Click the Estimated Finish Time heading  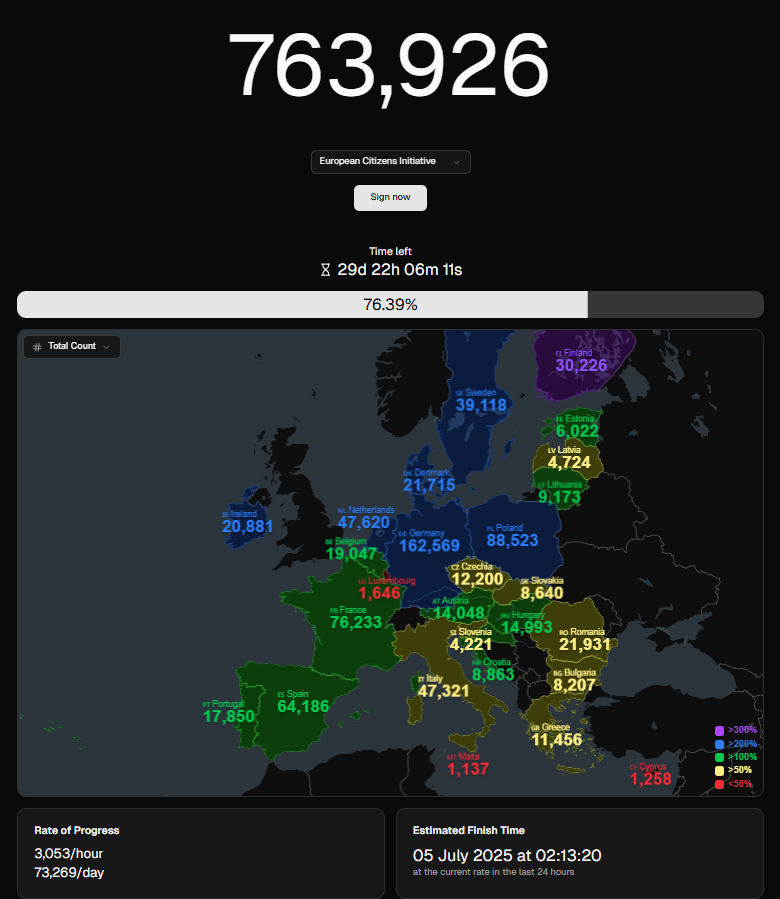[x=469, y=830]
